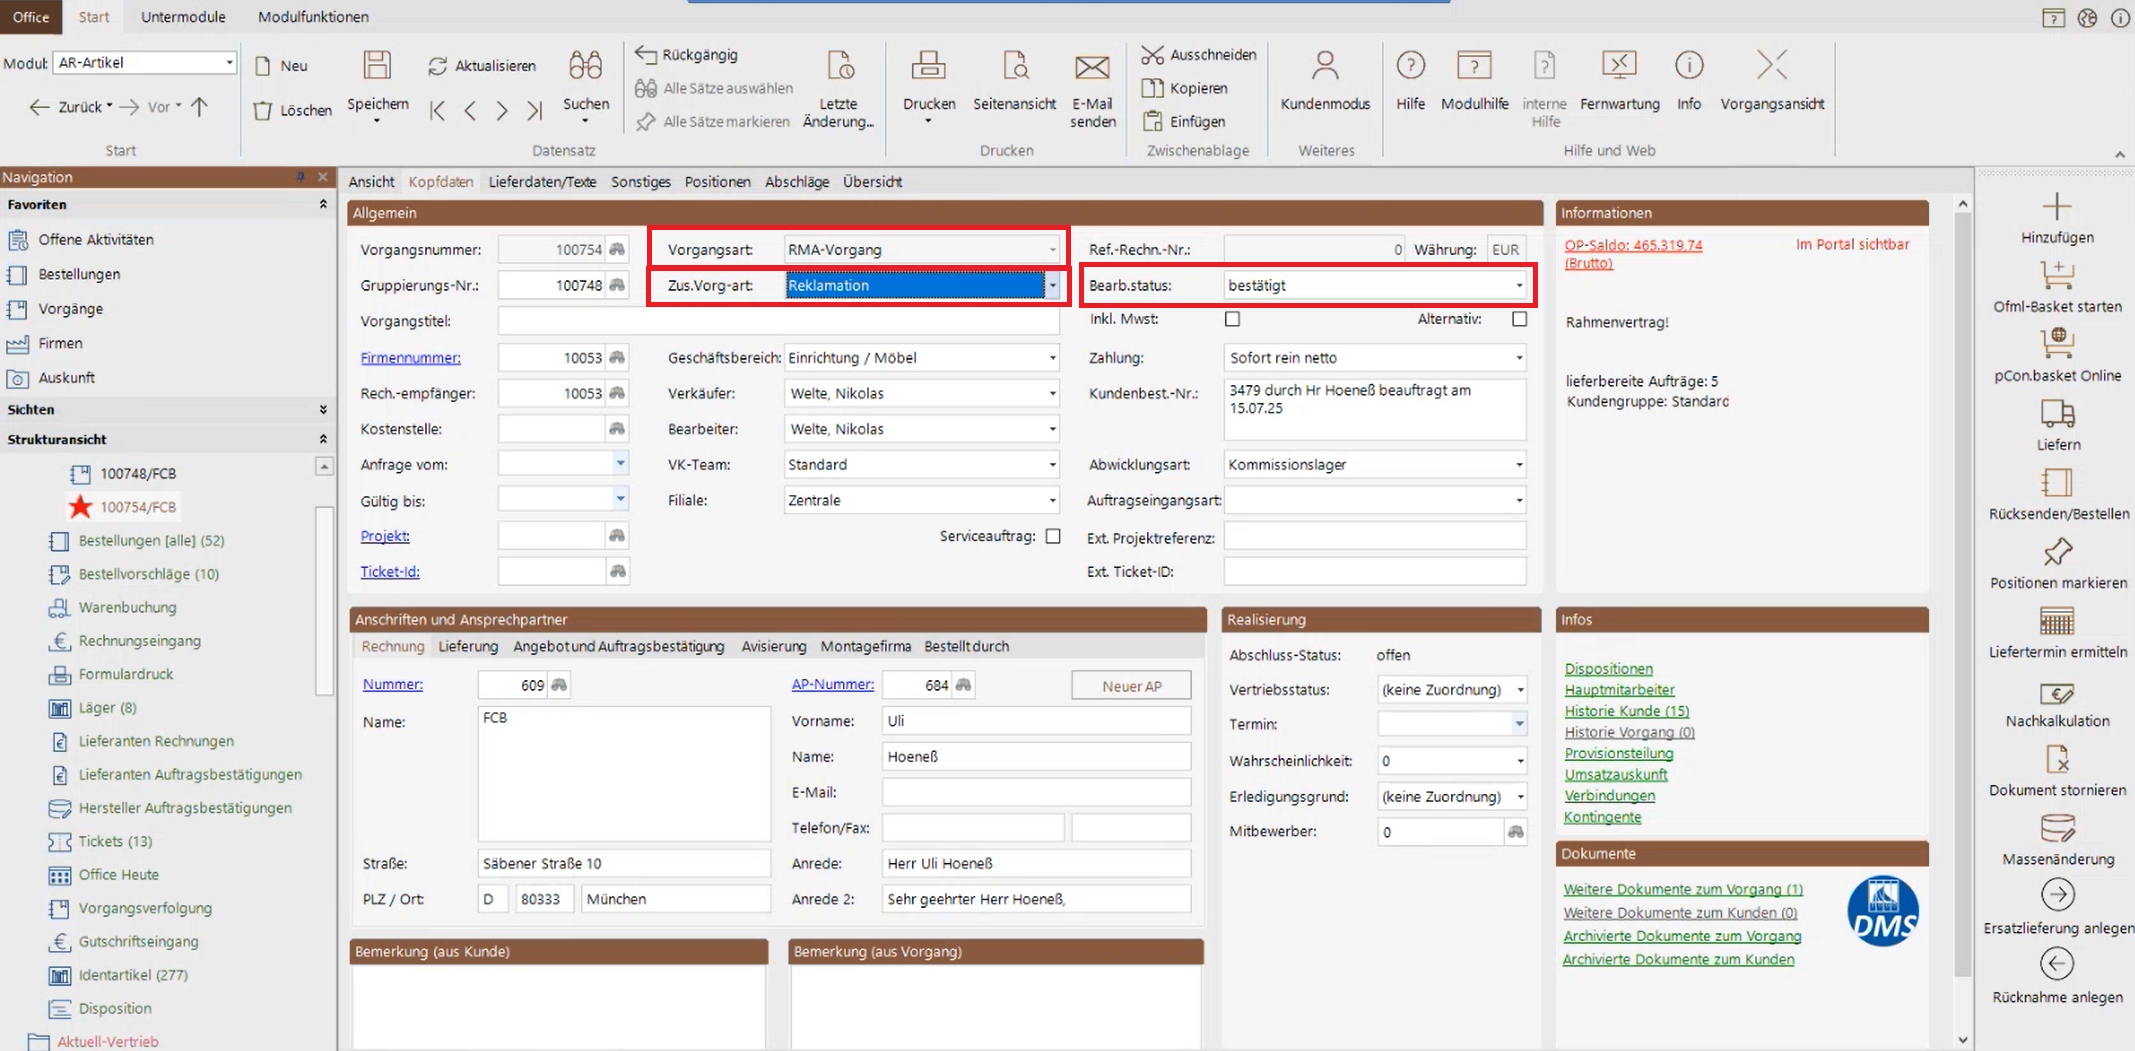Open the Historie Kunde (15) link
This screenshot has width=2135, height=1051.
pos(1626,711)
